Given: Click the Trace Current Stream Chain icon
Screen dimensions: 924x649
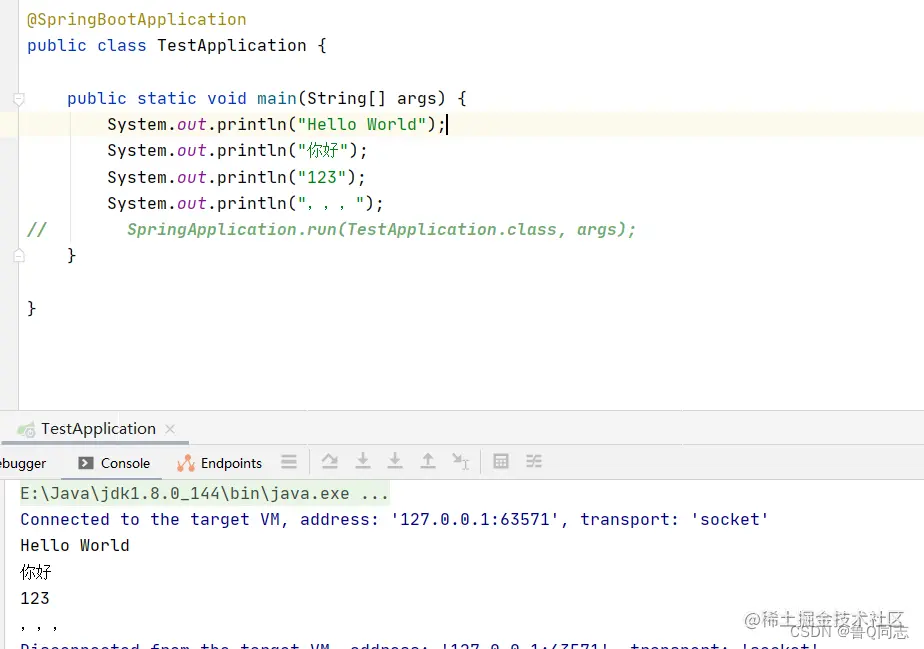Looking at the screenshot, I should pos(534,461).
